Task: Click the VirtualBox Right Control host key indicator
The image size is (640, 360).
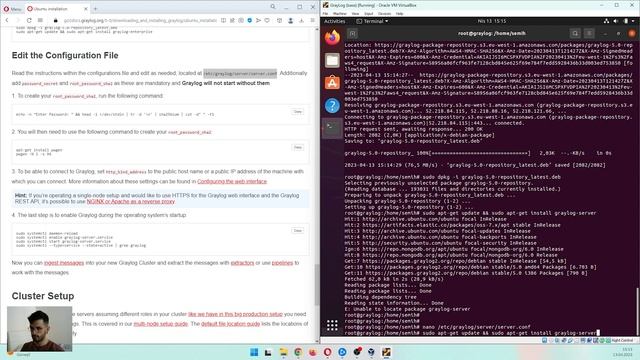Action: pyautogui.click(x=622, y=340)
